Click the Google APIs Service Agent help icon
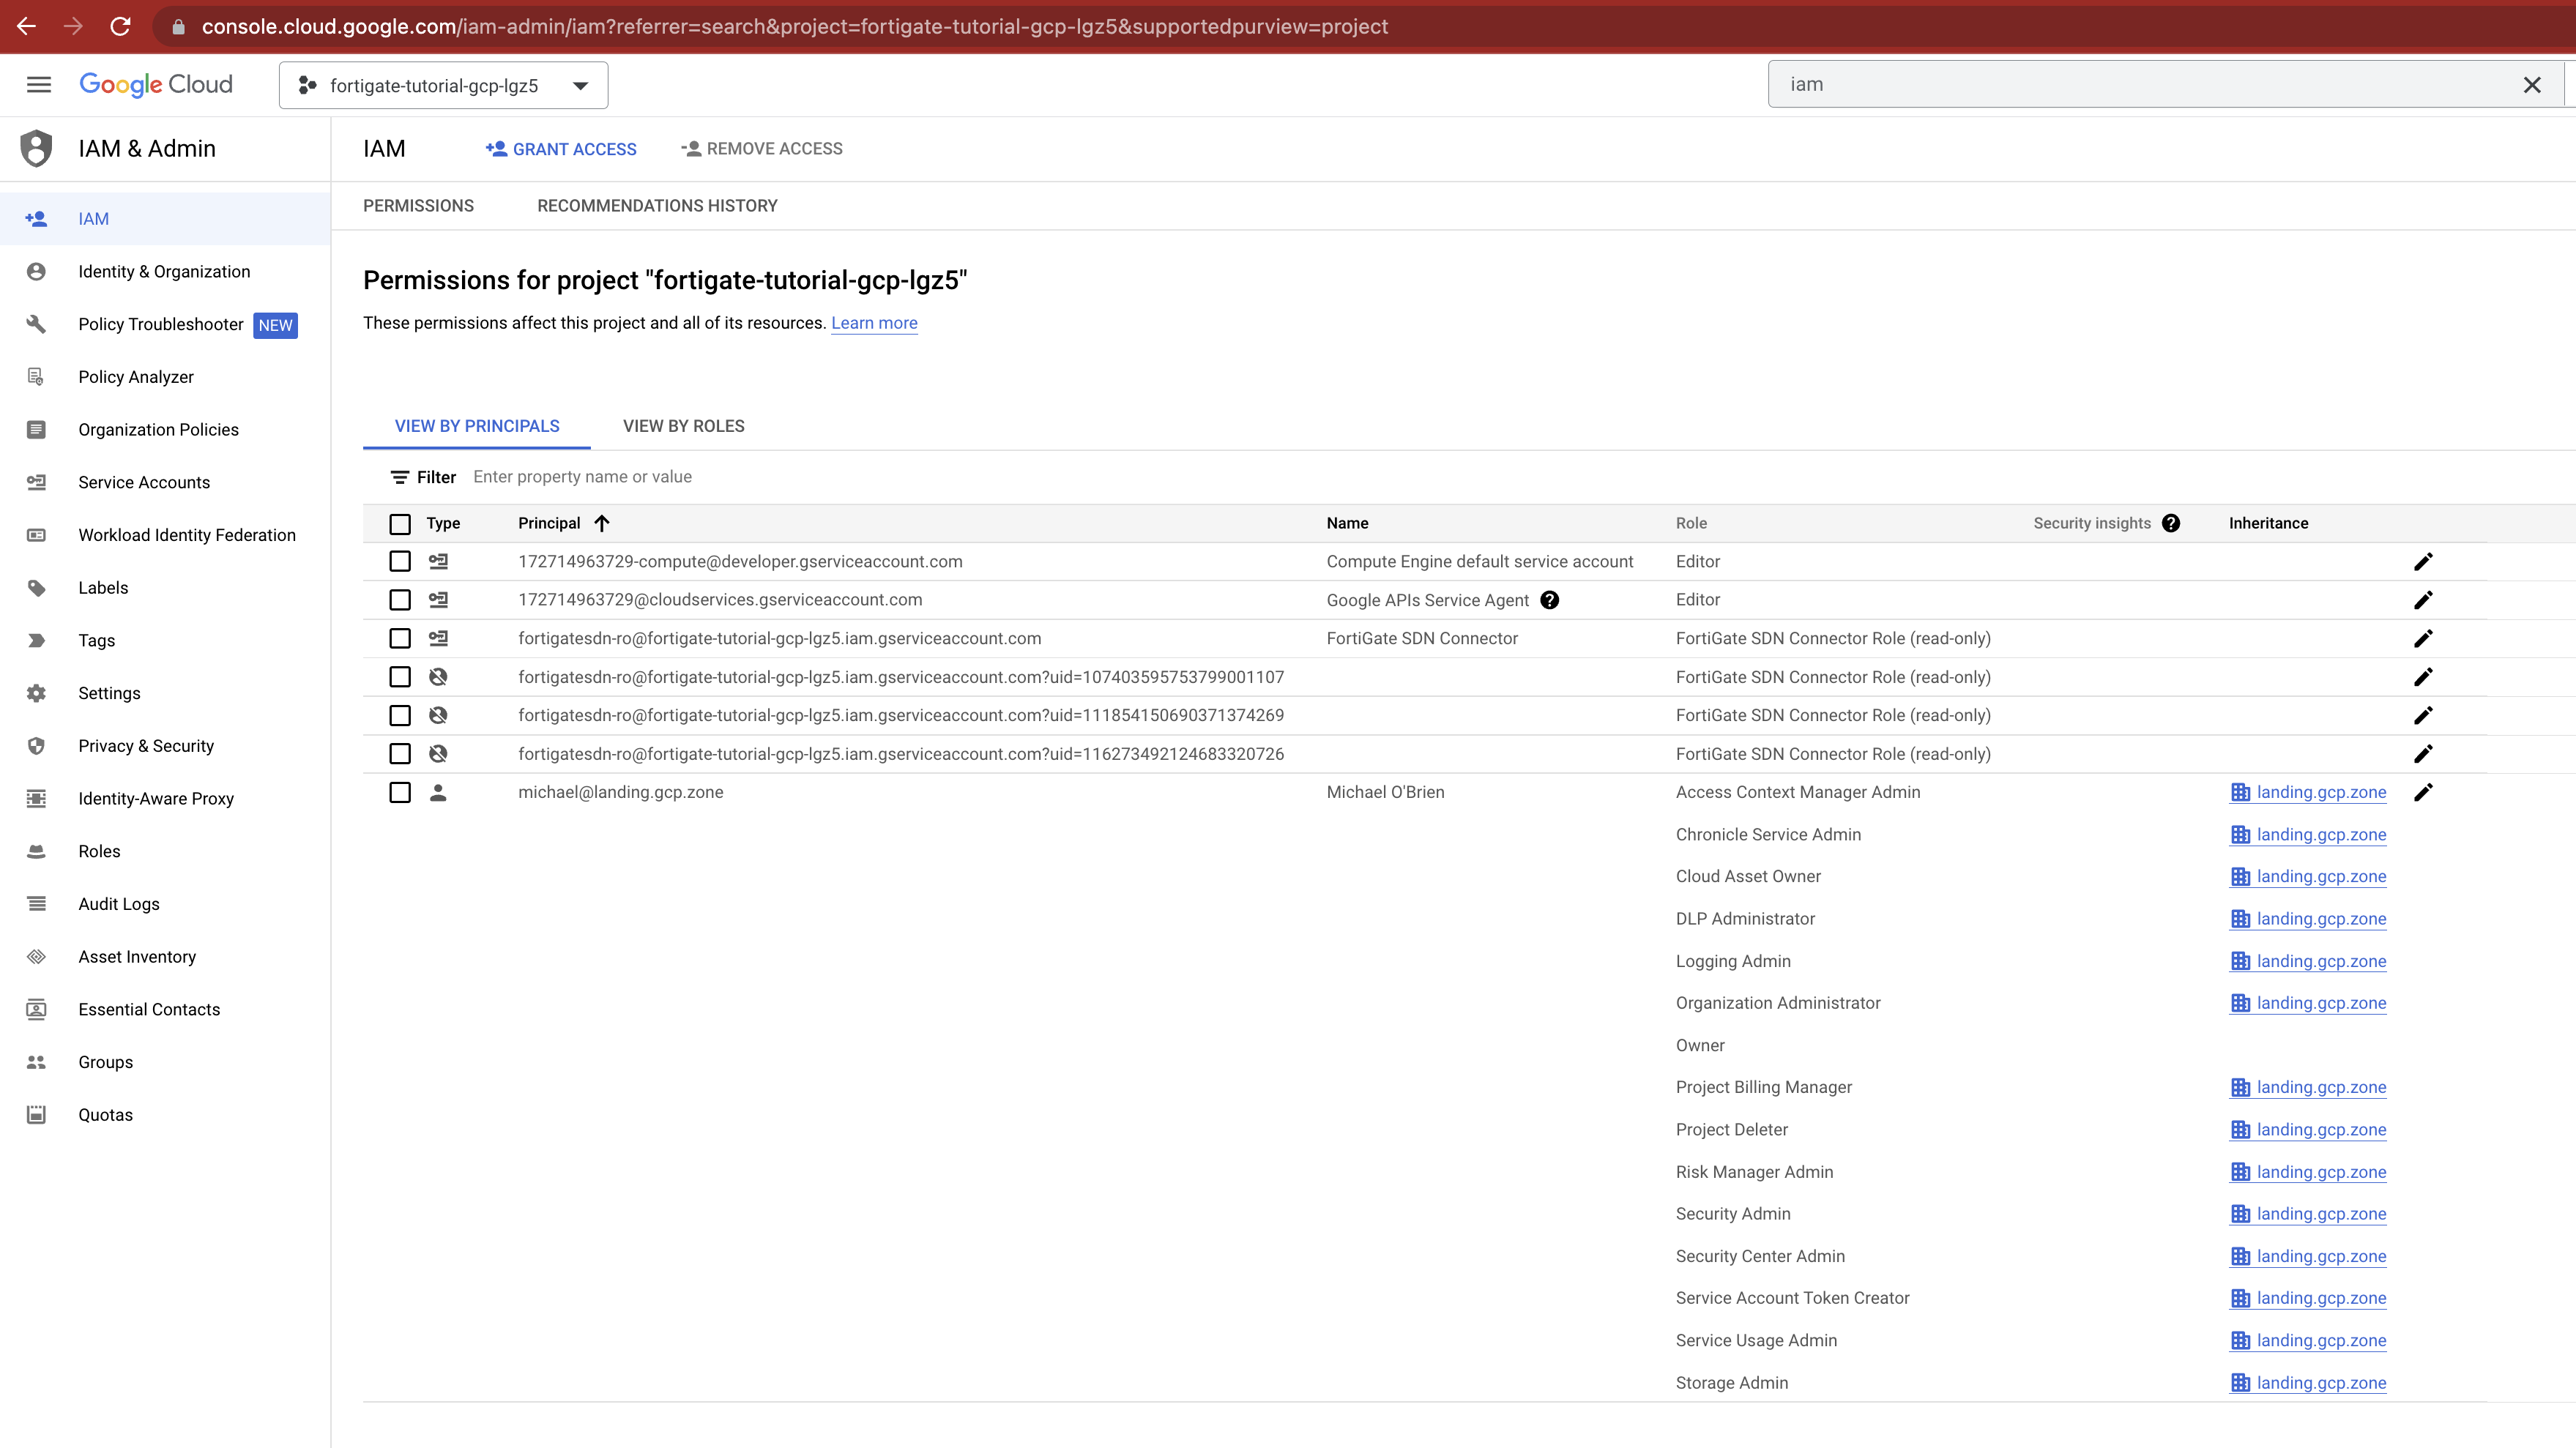Image resolution: width=2576 pixels, height=1448 pixels. click(x=1550, y=600)
